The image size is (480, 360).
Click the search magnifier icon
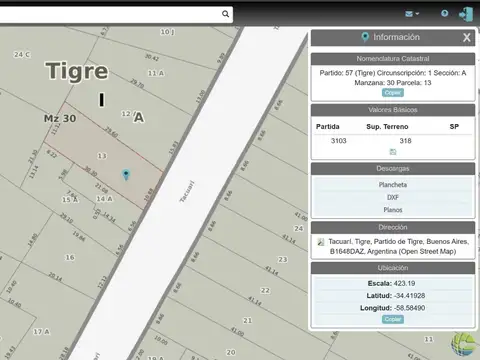coord(225,14)
